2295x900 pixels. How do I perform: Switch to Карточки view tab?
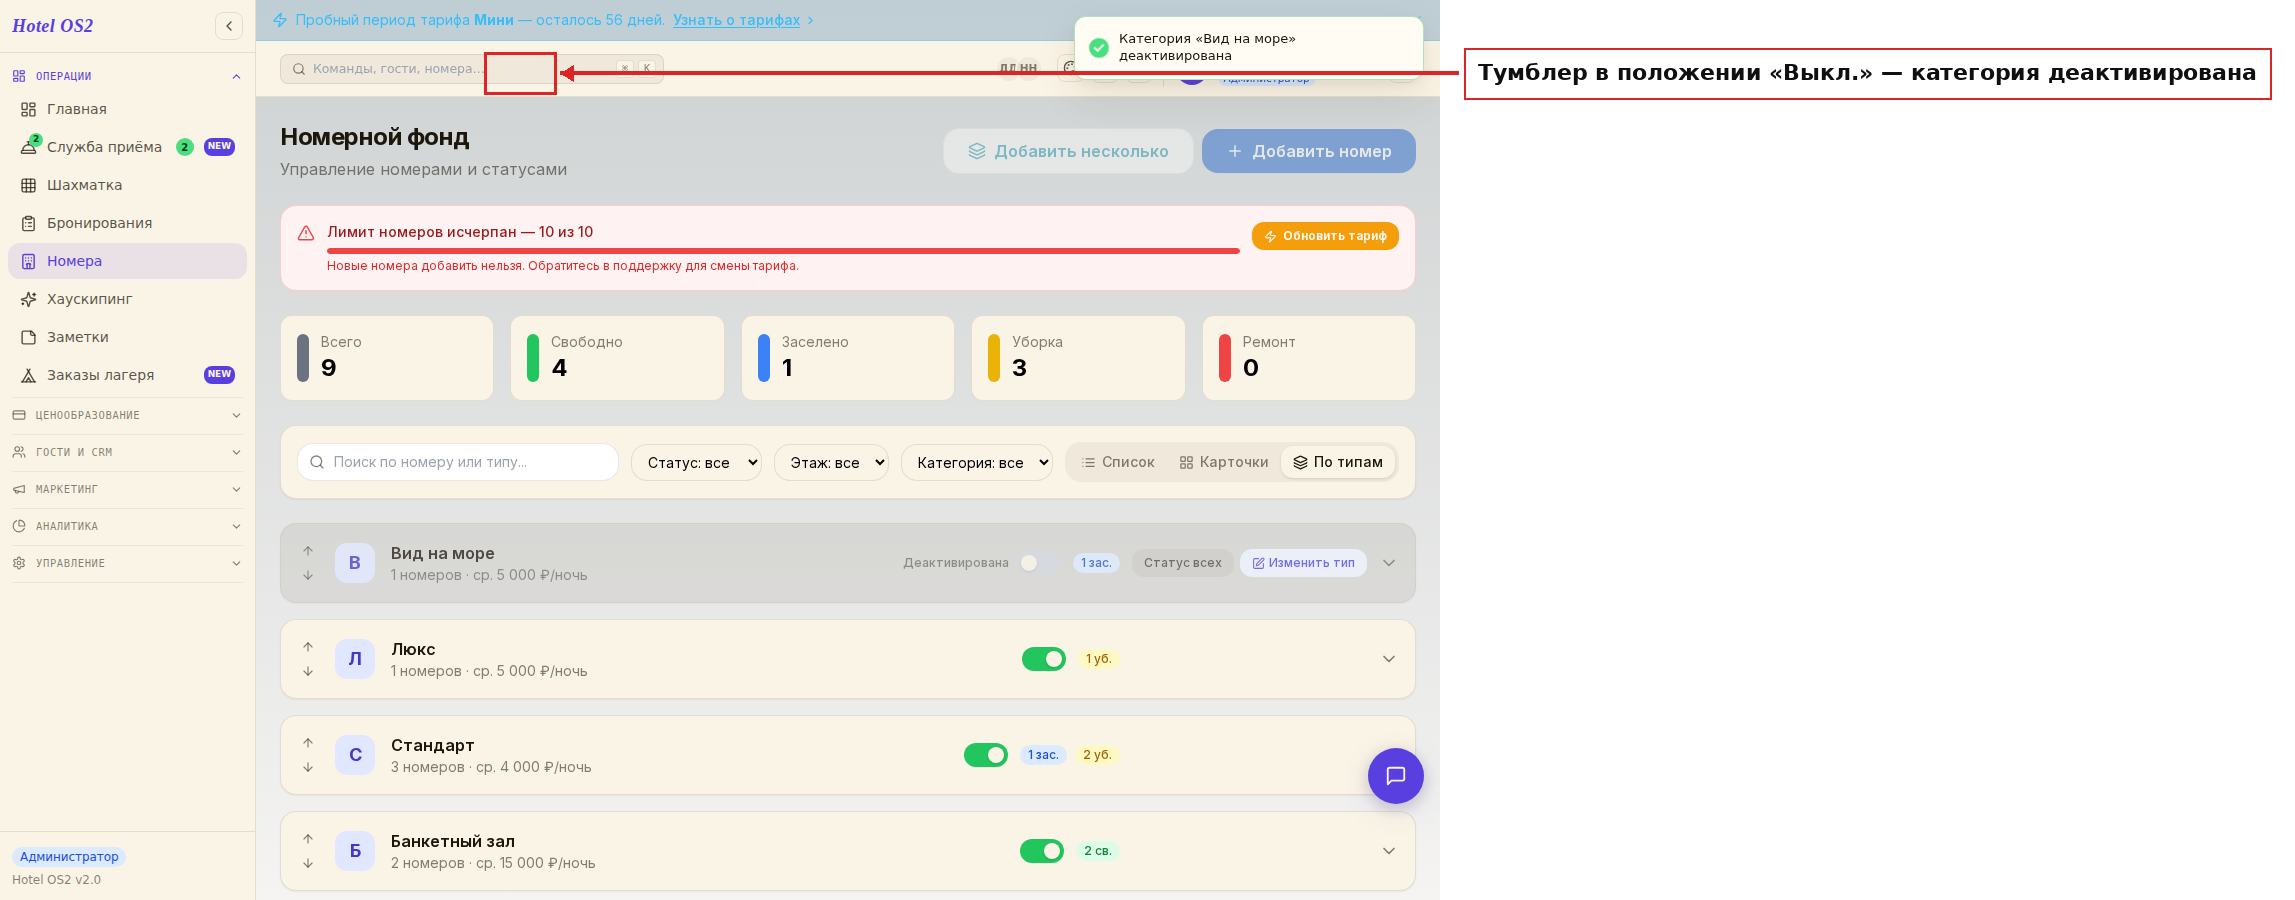point(1224,462)
